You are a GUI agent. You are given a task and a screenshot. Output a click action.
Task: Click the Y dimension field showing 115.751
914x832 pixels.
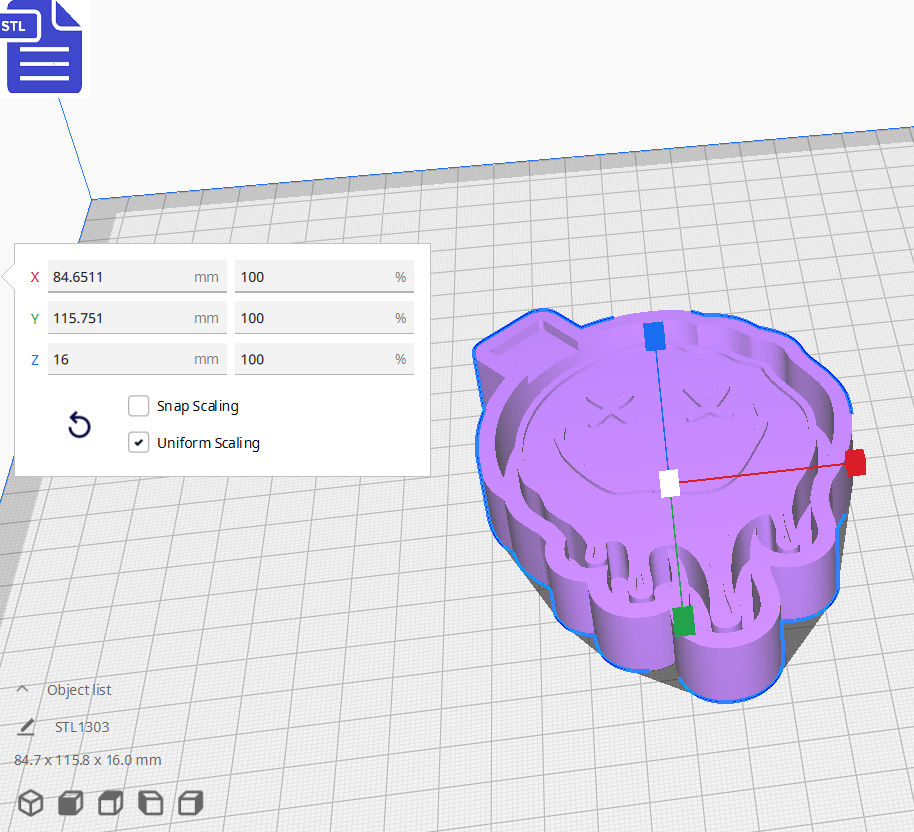coord(137,318)
